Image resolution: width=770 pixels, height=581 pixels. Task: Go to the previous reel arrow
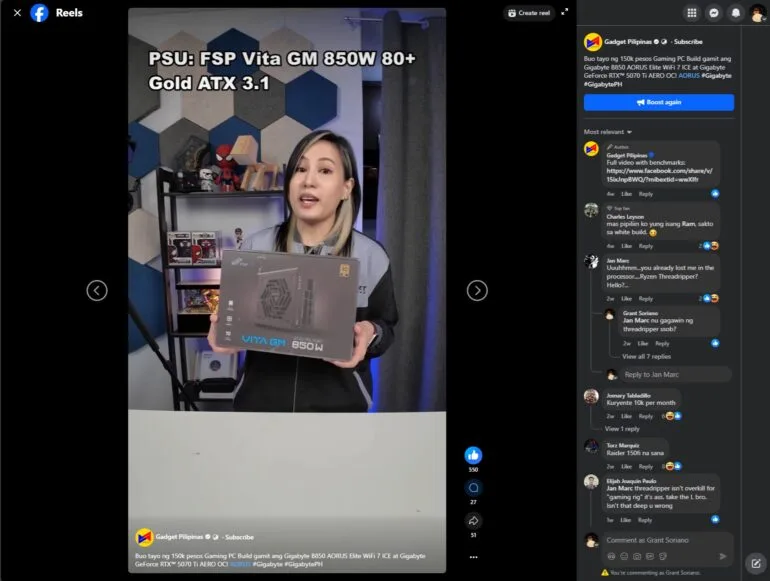(97, 290)
